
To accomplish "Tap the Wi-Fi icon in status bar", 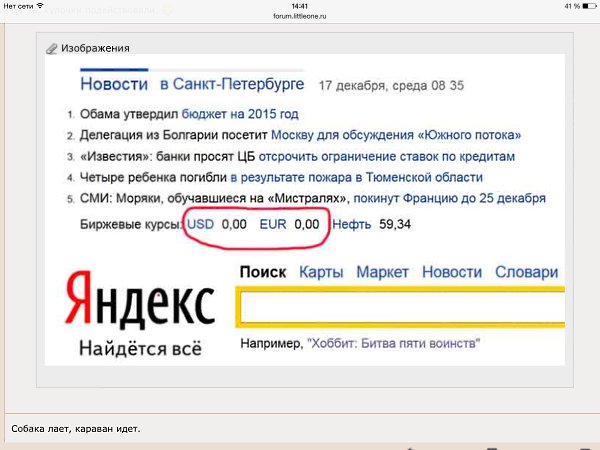I will pos(39,7).
